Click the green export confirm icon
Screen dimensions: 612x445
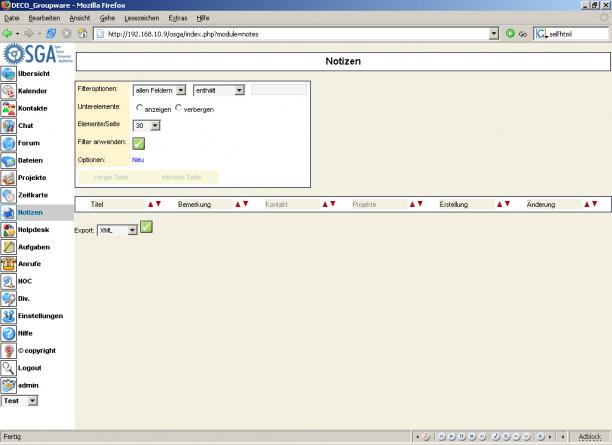coord(146,227)
